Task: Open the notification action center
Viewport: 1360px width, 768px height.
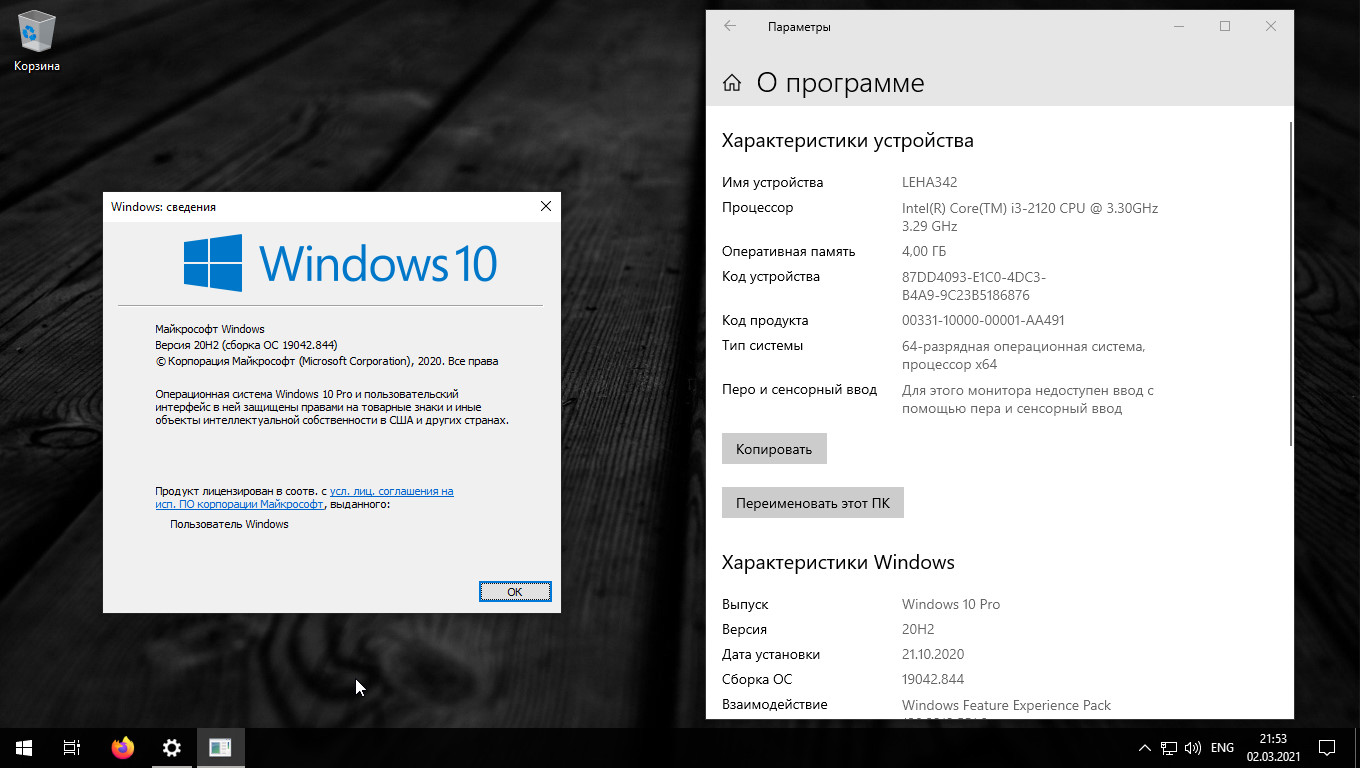Action: (1327, 747)
